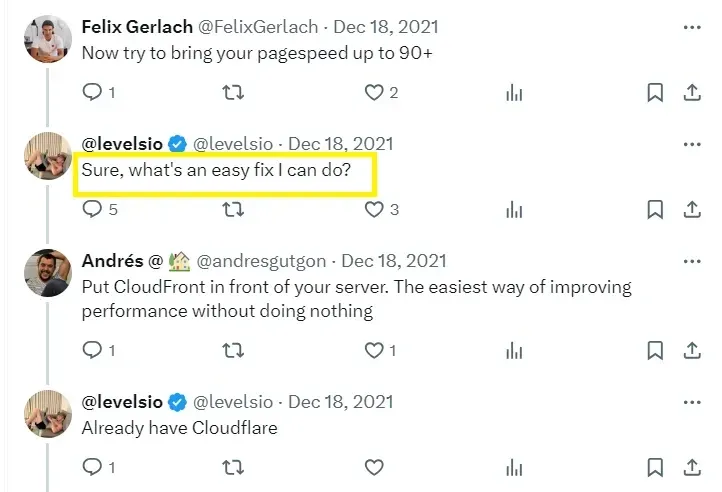The image size is (722, 492).
Task: Retweet Felix Gerlach's tweet
Action: coord(232,93)
